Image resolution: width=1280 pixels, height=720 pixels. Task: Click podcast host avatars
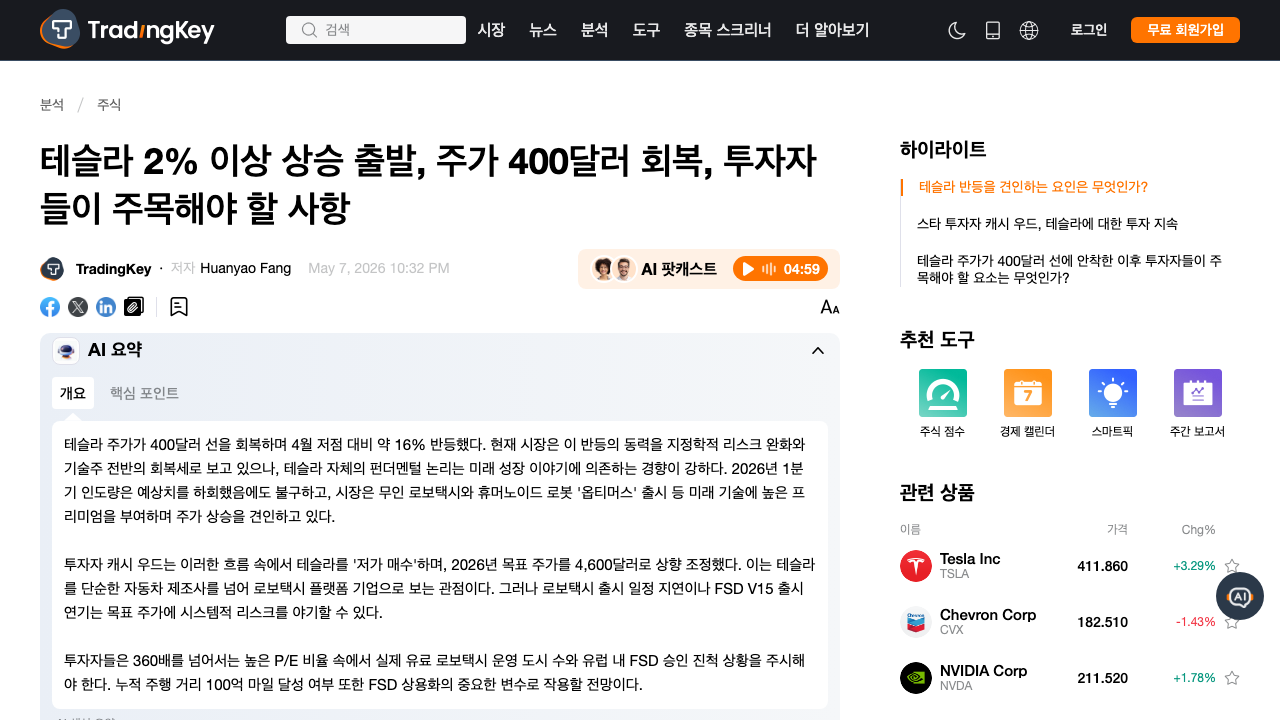613,269
